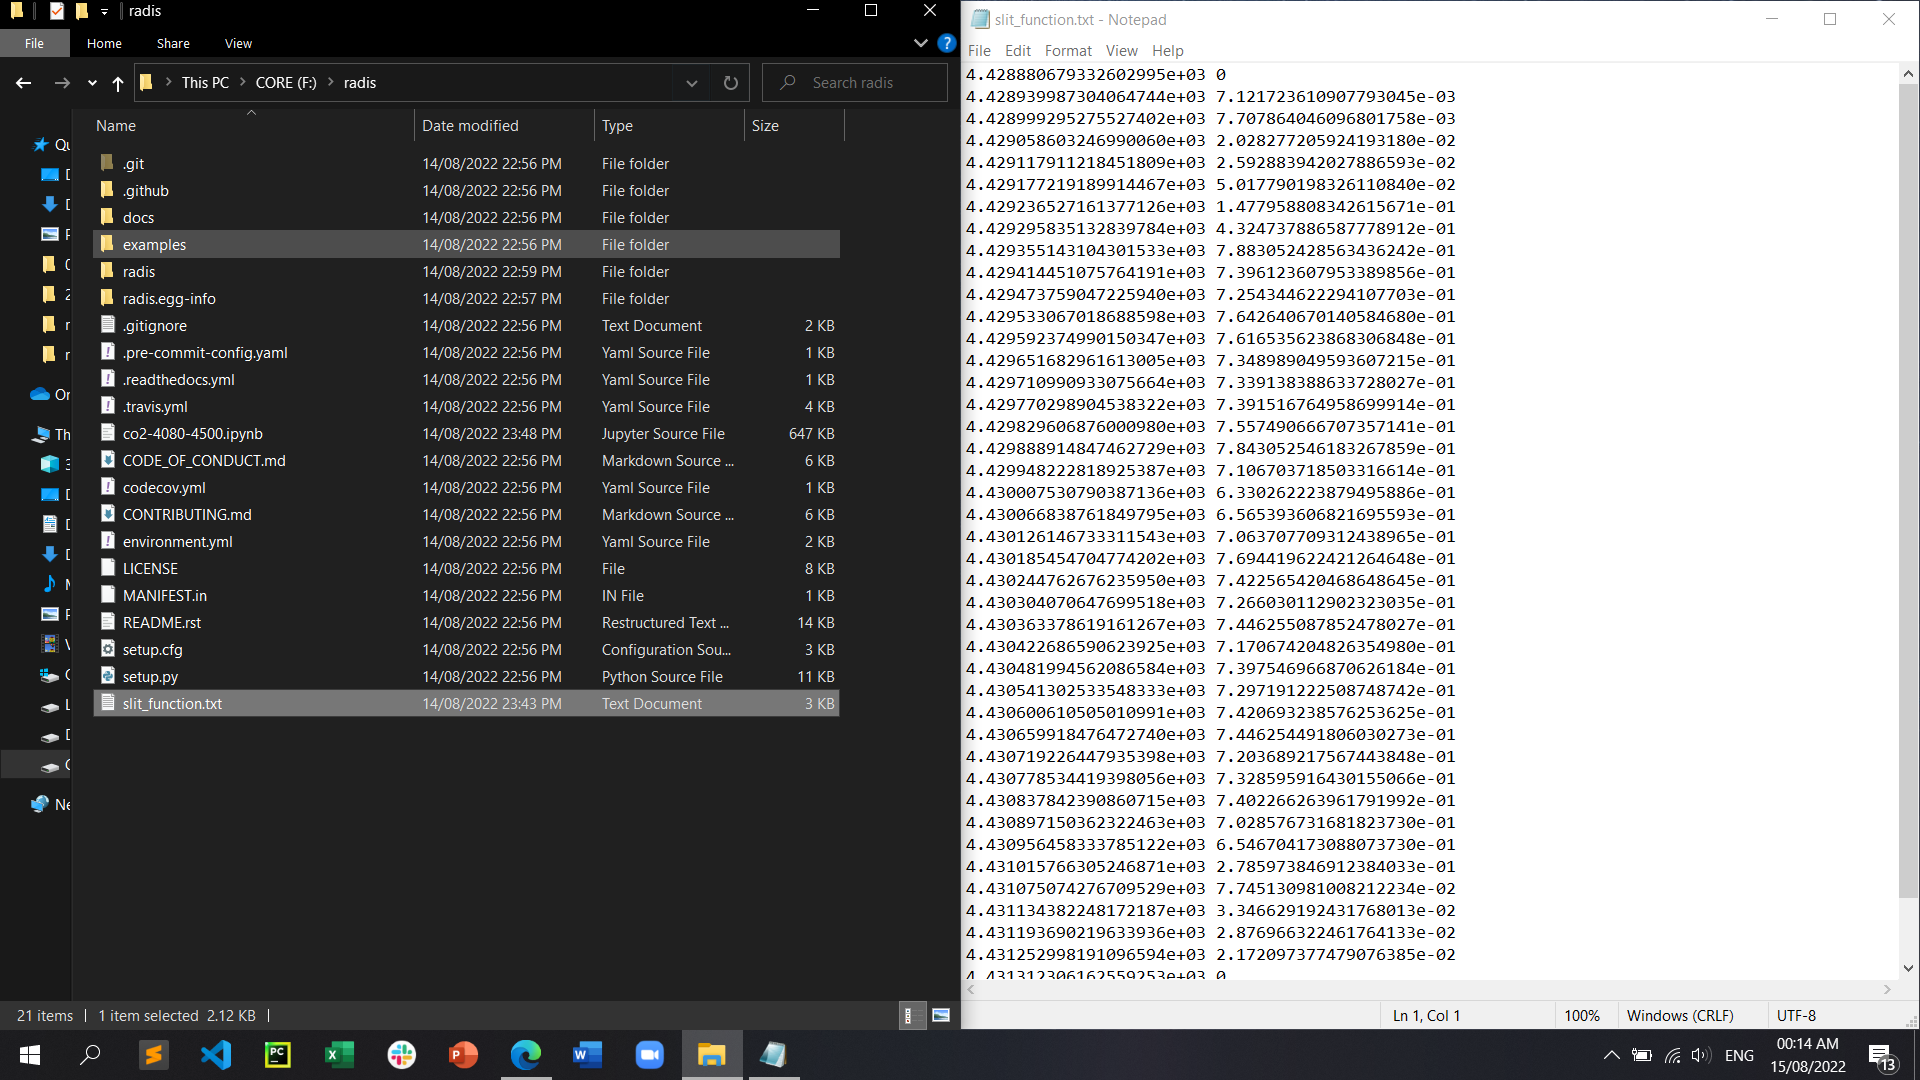
Task: Open CORE (F:) from the breadcrumb path
Action: pyautogui.click(x=286, y=83)
